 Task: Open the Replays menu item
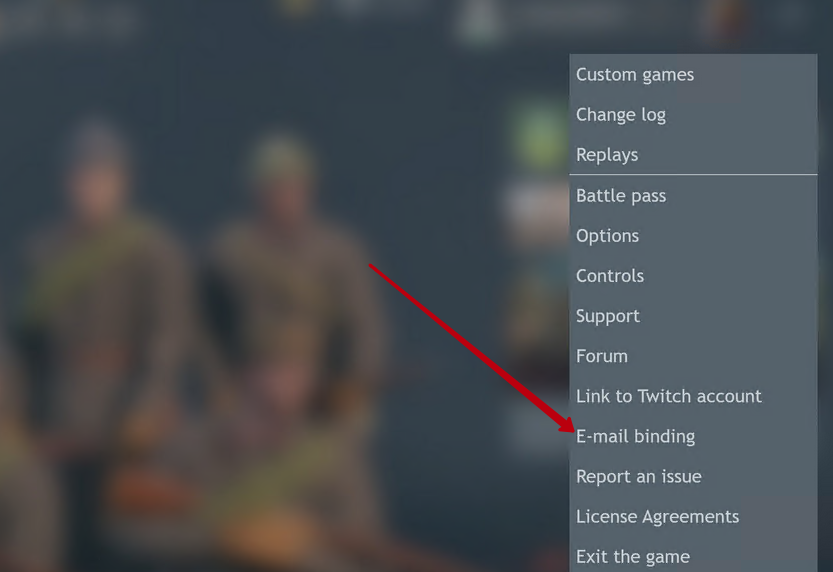[x=693, y=155]
